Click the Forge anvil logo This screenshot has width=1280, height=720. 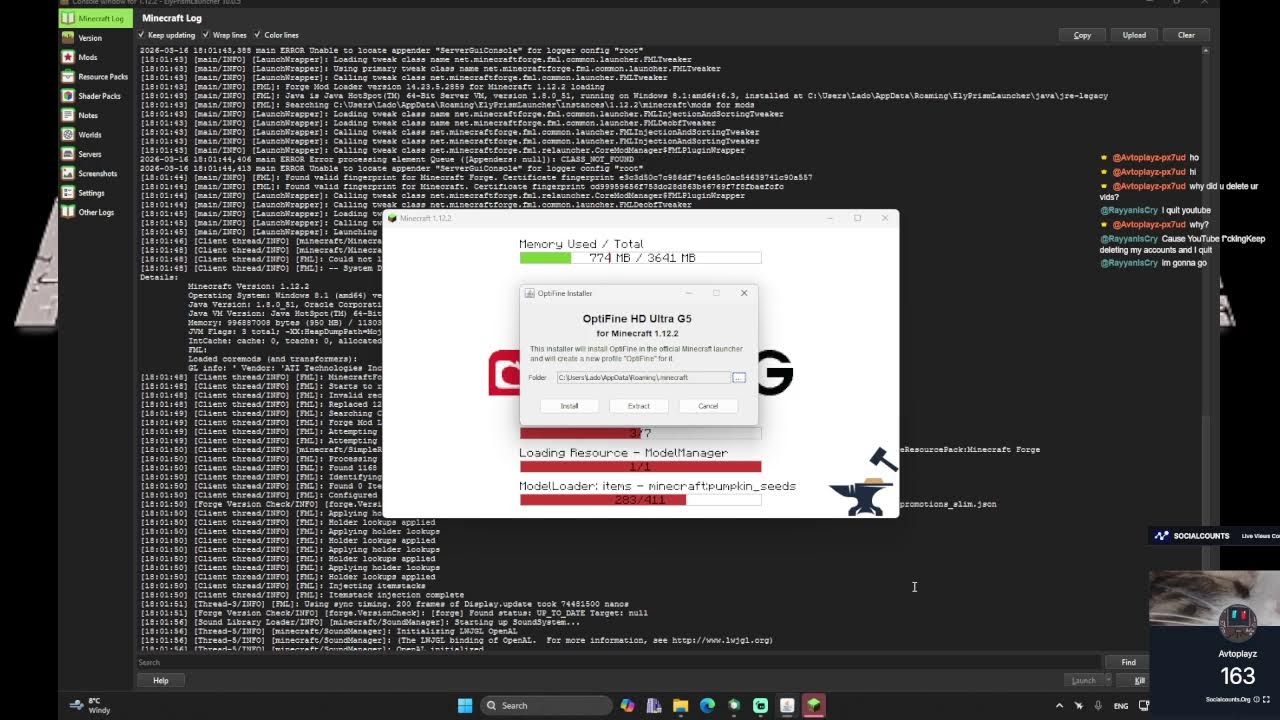tap(865, 482)
